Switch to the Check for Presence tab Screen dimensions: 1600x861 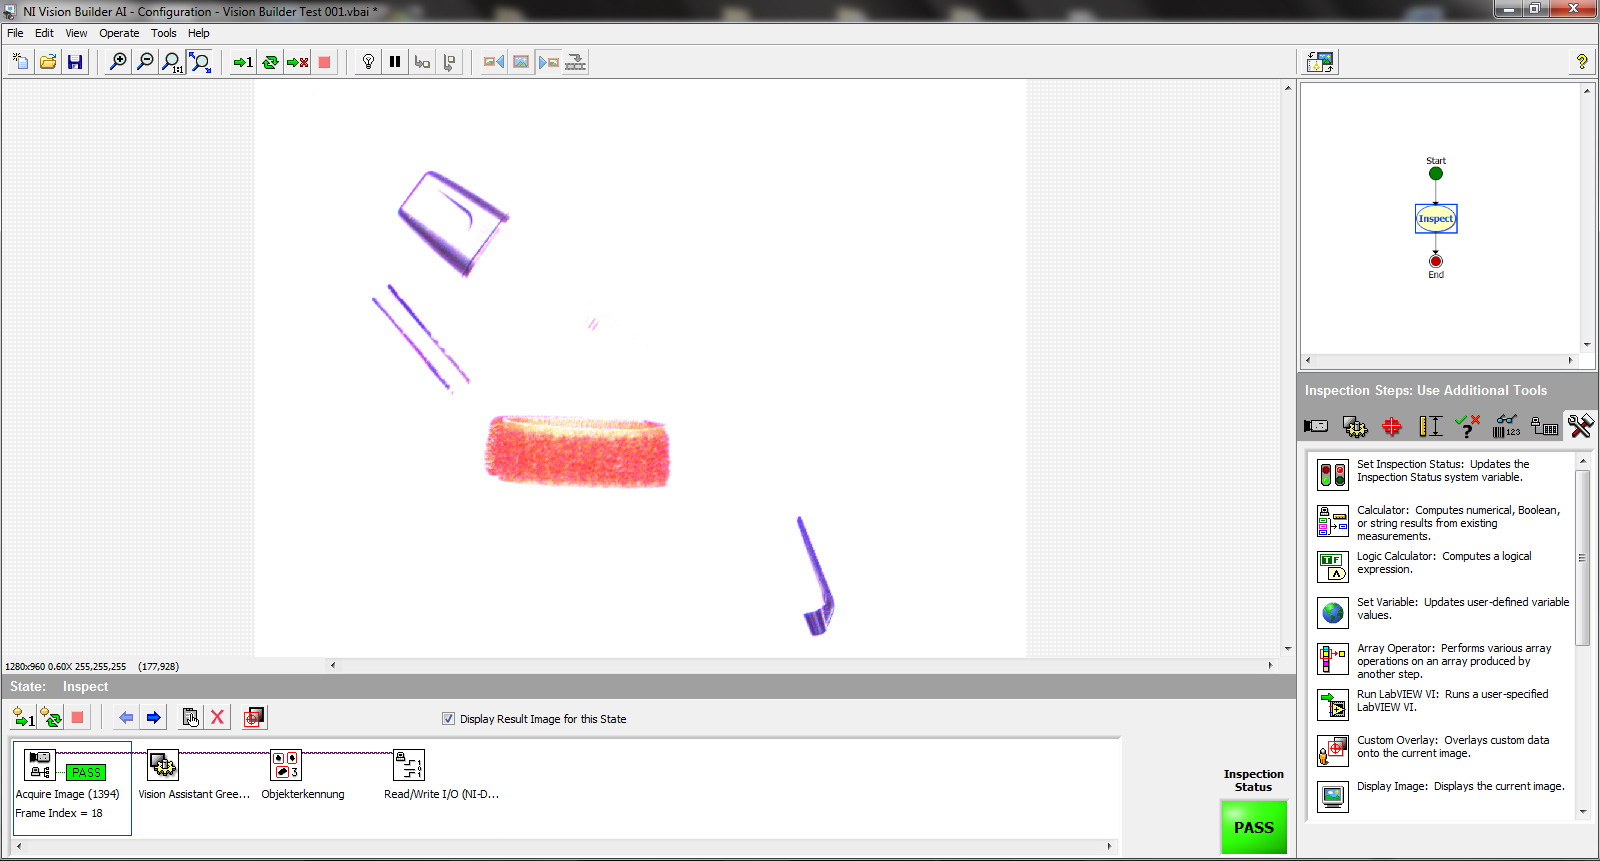point(1468,427)
